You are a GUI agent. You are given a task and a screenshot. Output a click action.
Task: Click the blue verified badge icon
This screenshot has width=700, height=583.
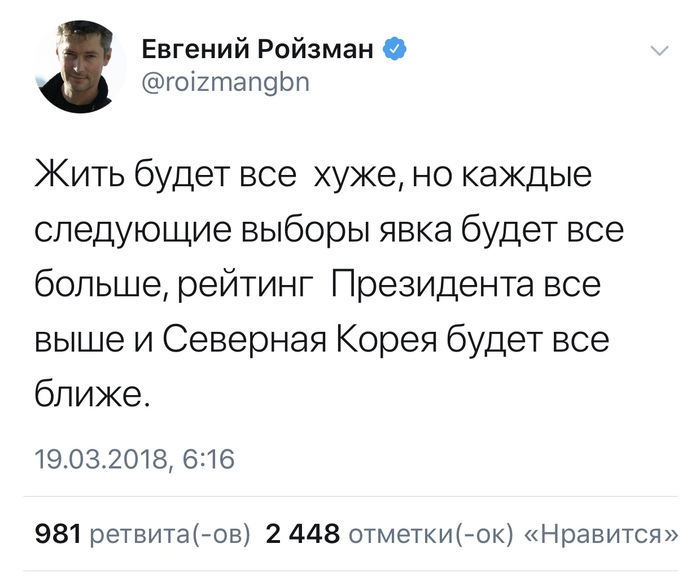(394, 48)
